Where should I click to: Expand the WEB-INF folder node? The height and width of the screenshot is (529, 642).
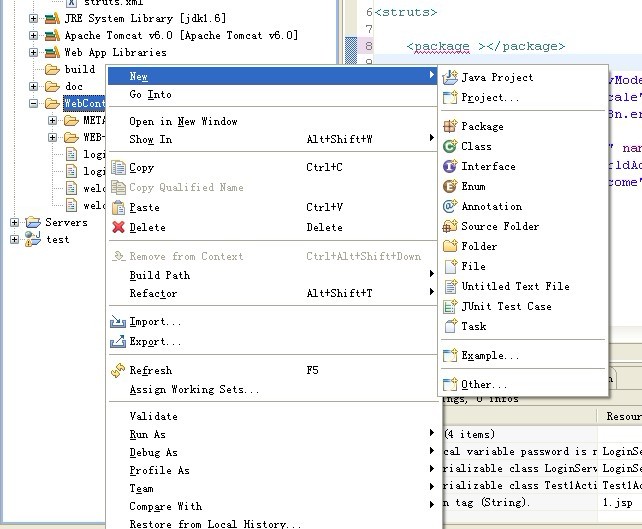52,137
